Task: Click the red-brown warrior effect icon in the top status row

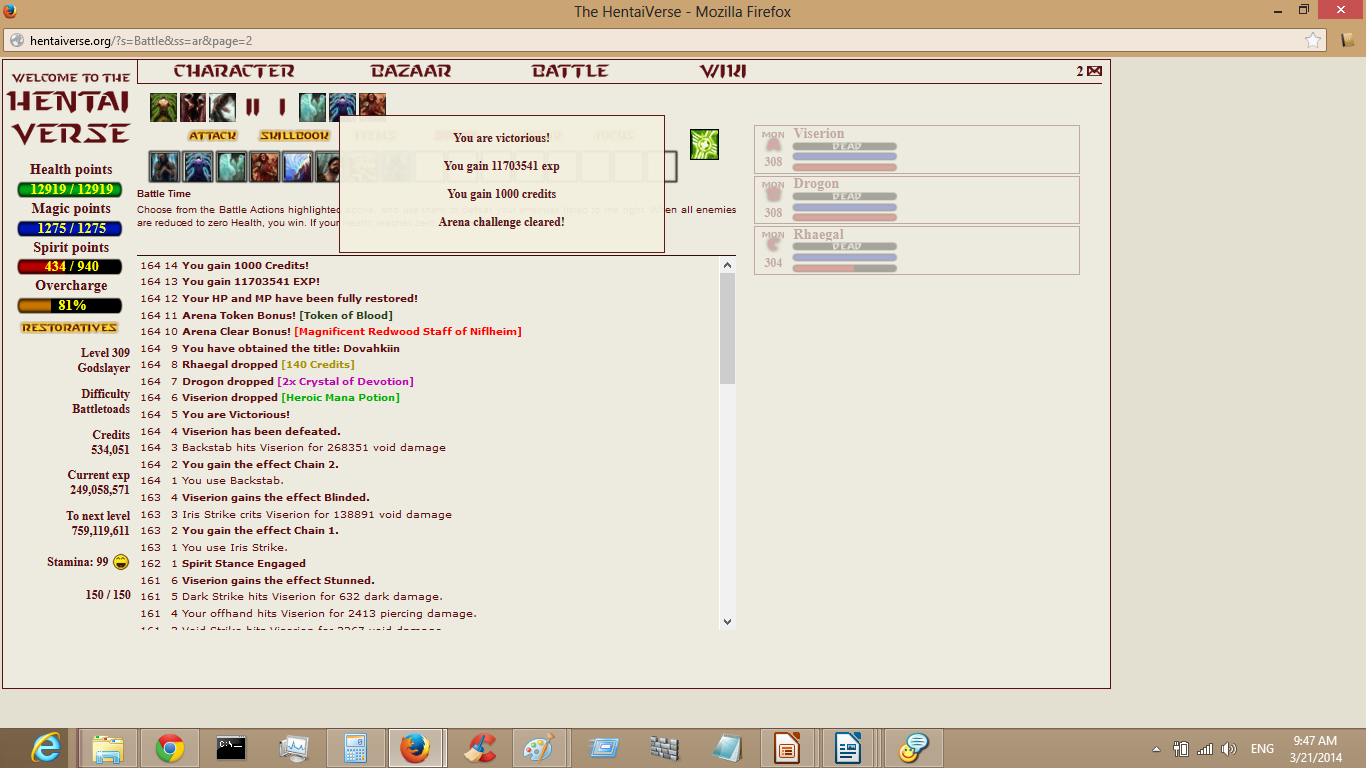Action: coord(372,106)
